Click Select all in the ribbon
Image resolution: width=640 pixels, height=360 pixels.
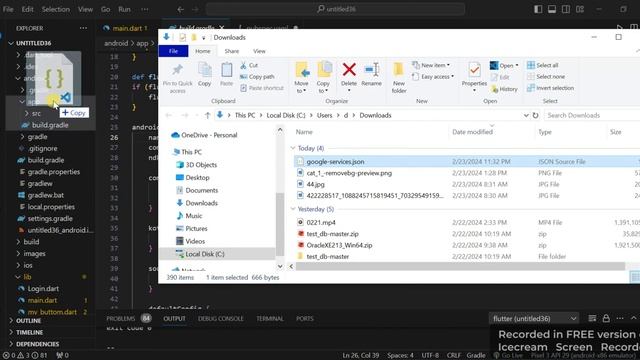542,65
